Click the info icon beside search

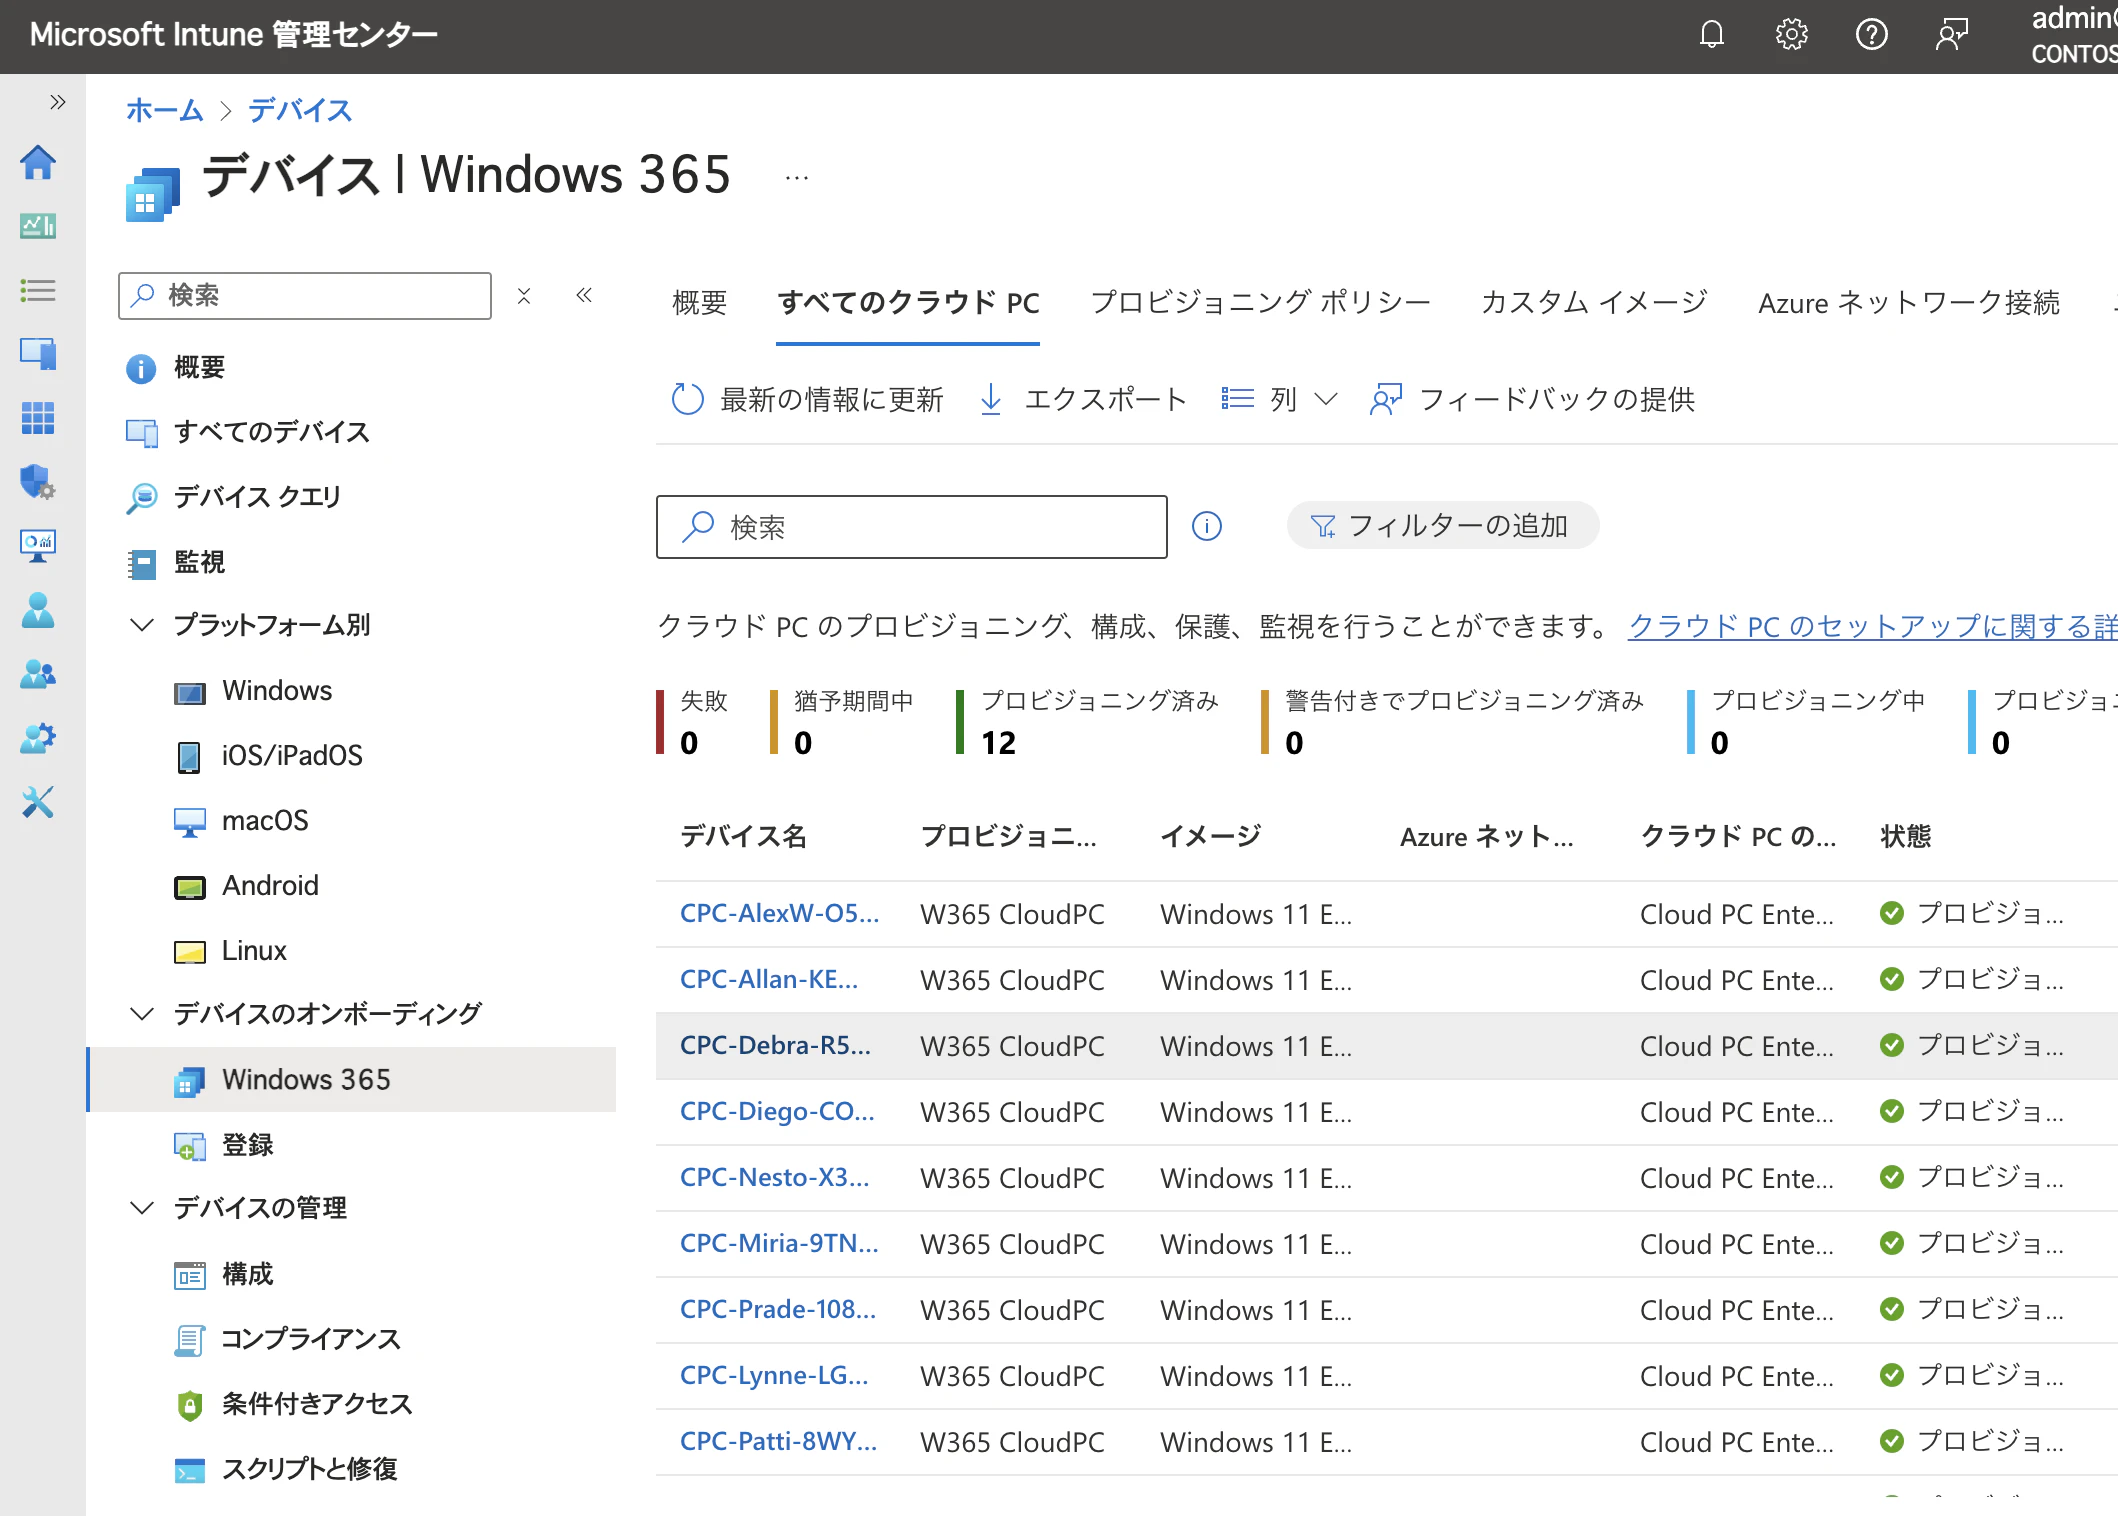[1207, 526]
